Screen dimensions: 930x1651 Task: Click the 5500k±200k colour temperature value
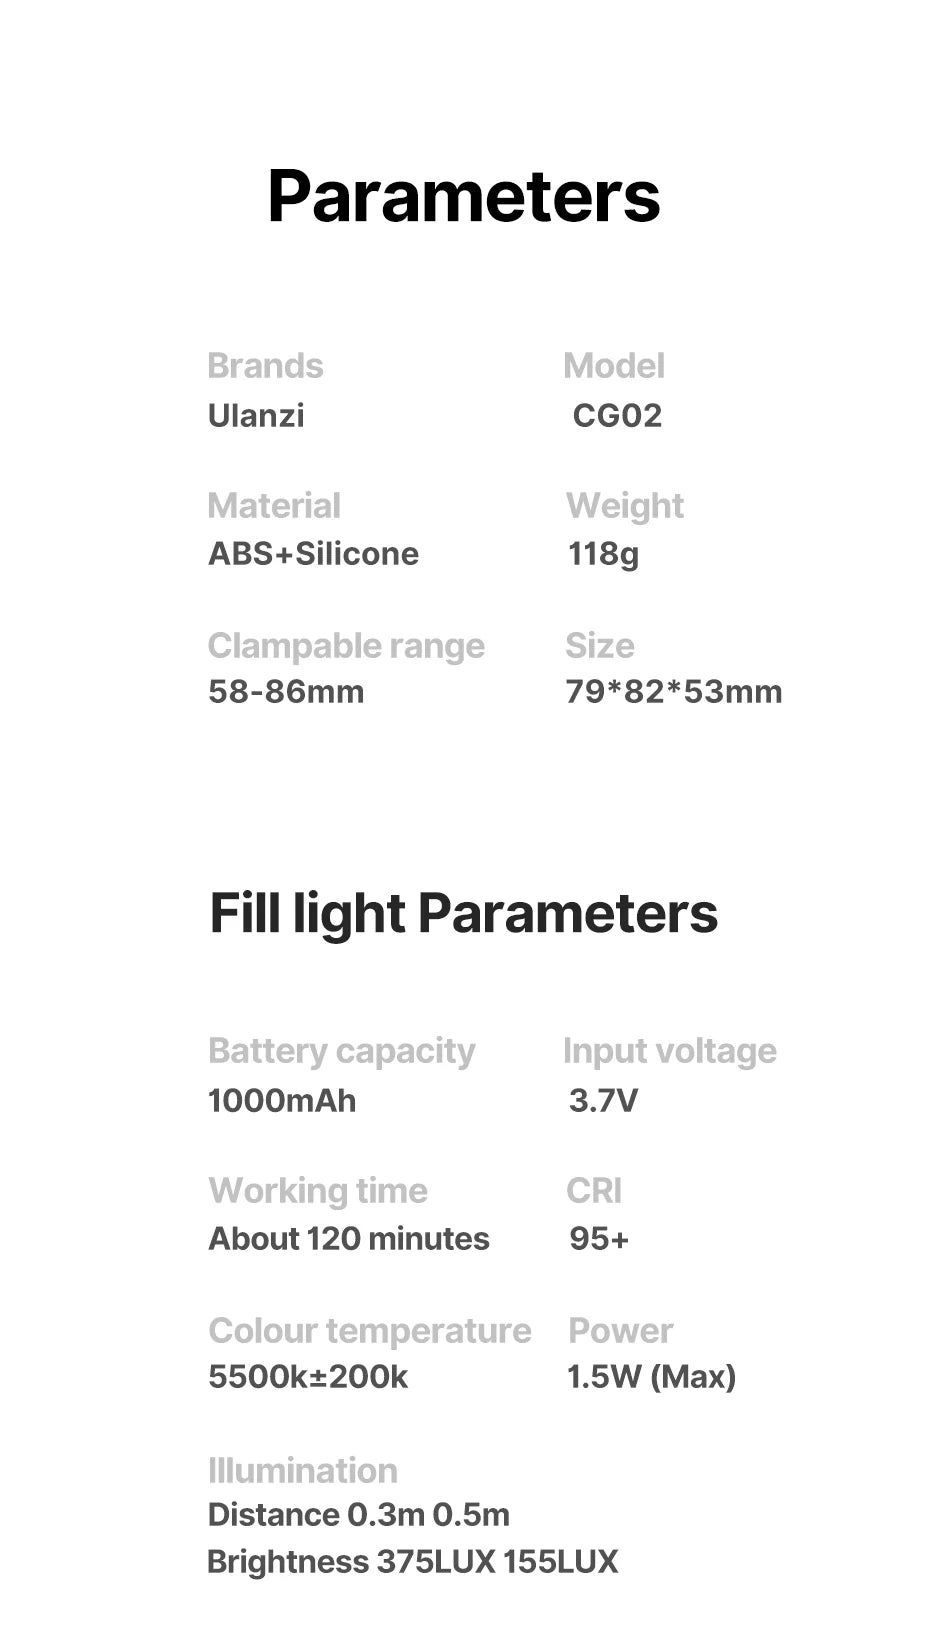tap(308, 1376)
